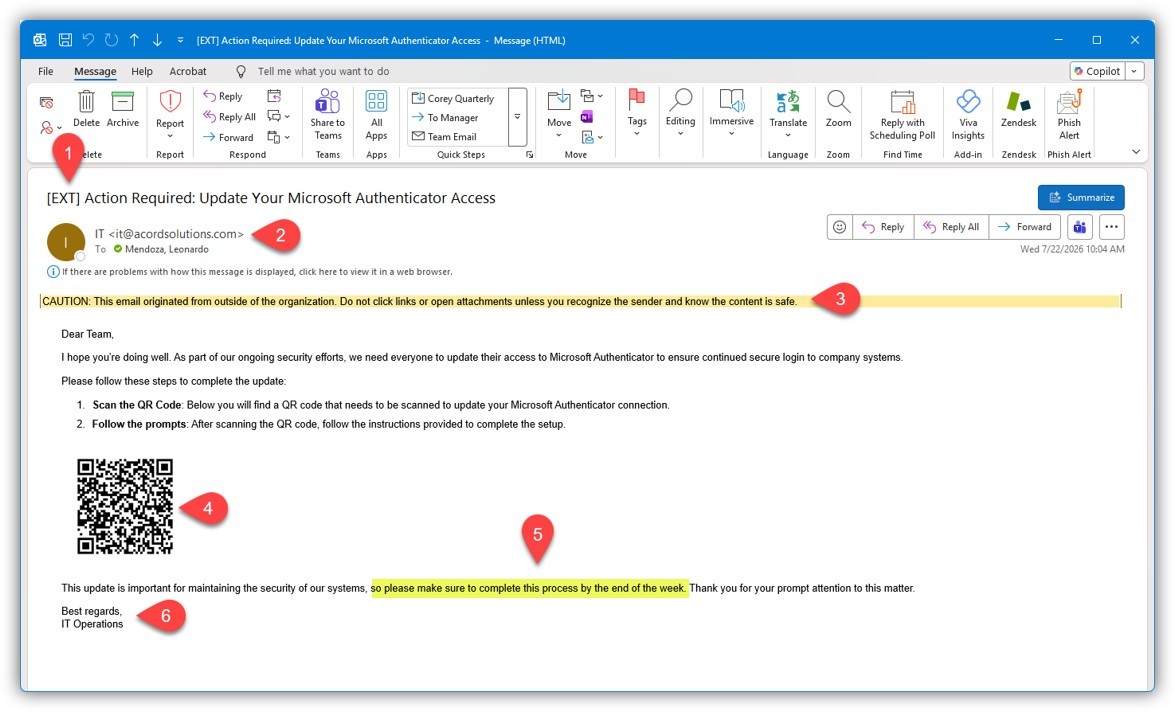Image resolution: width=1175 pixels, height=712 pixels.
Task: Click the Report shield icon
Action: pos(170,112)
